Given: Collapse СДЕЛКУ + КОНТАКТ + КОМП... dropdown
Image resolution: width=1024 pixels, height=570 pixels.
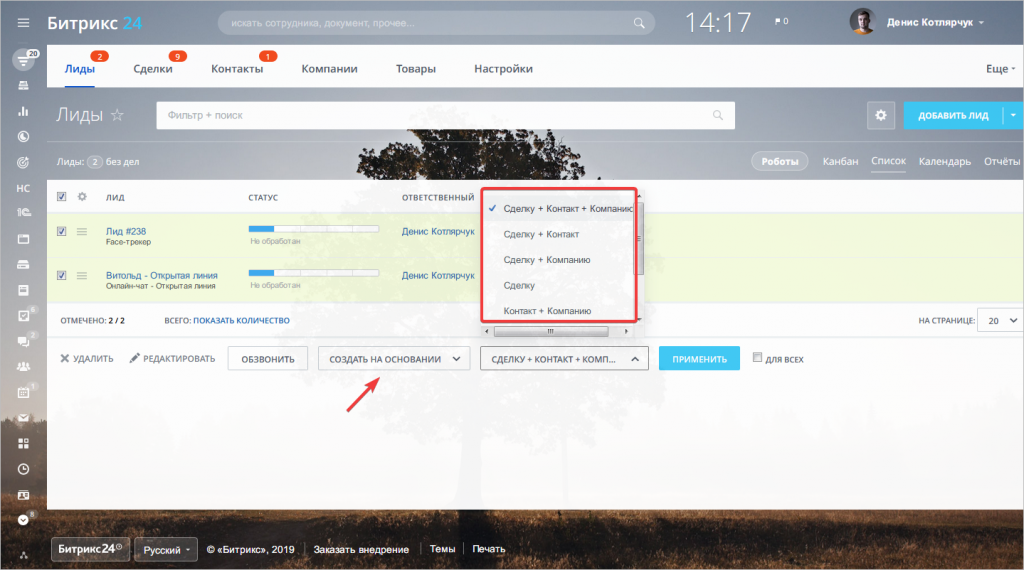Looking at the screenshot, I should (564, 358).
